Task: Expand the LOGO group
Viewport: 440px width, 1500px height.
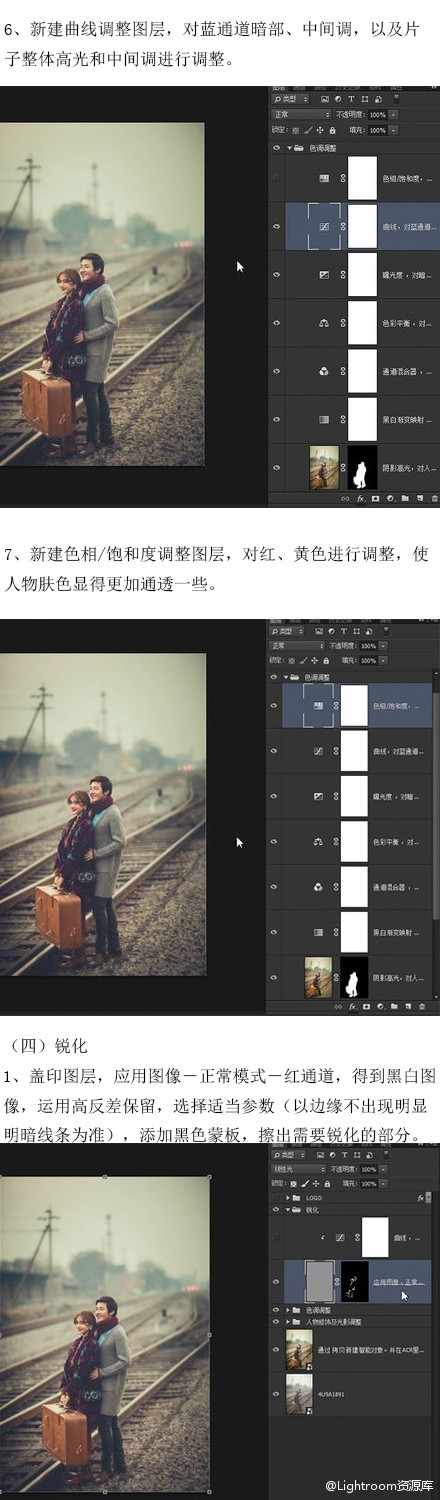Action: tap(288, 1198)
